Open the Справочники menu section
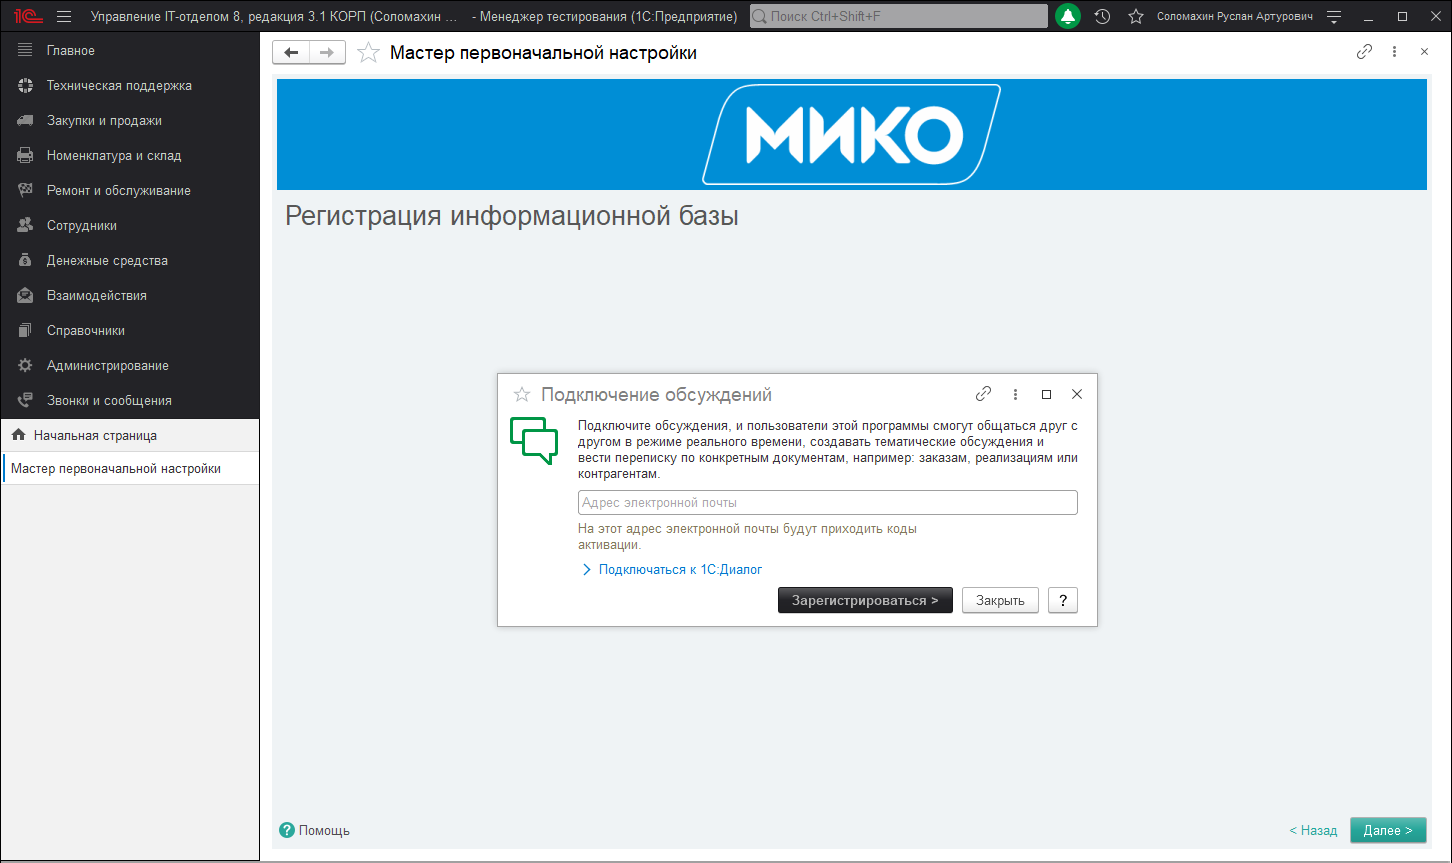The width and height of the screenshot is (1452, 863). coord(90,330)
